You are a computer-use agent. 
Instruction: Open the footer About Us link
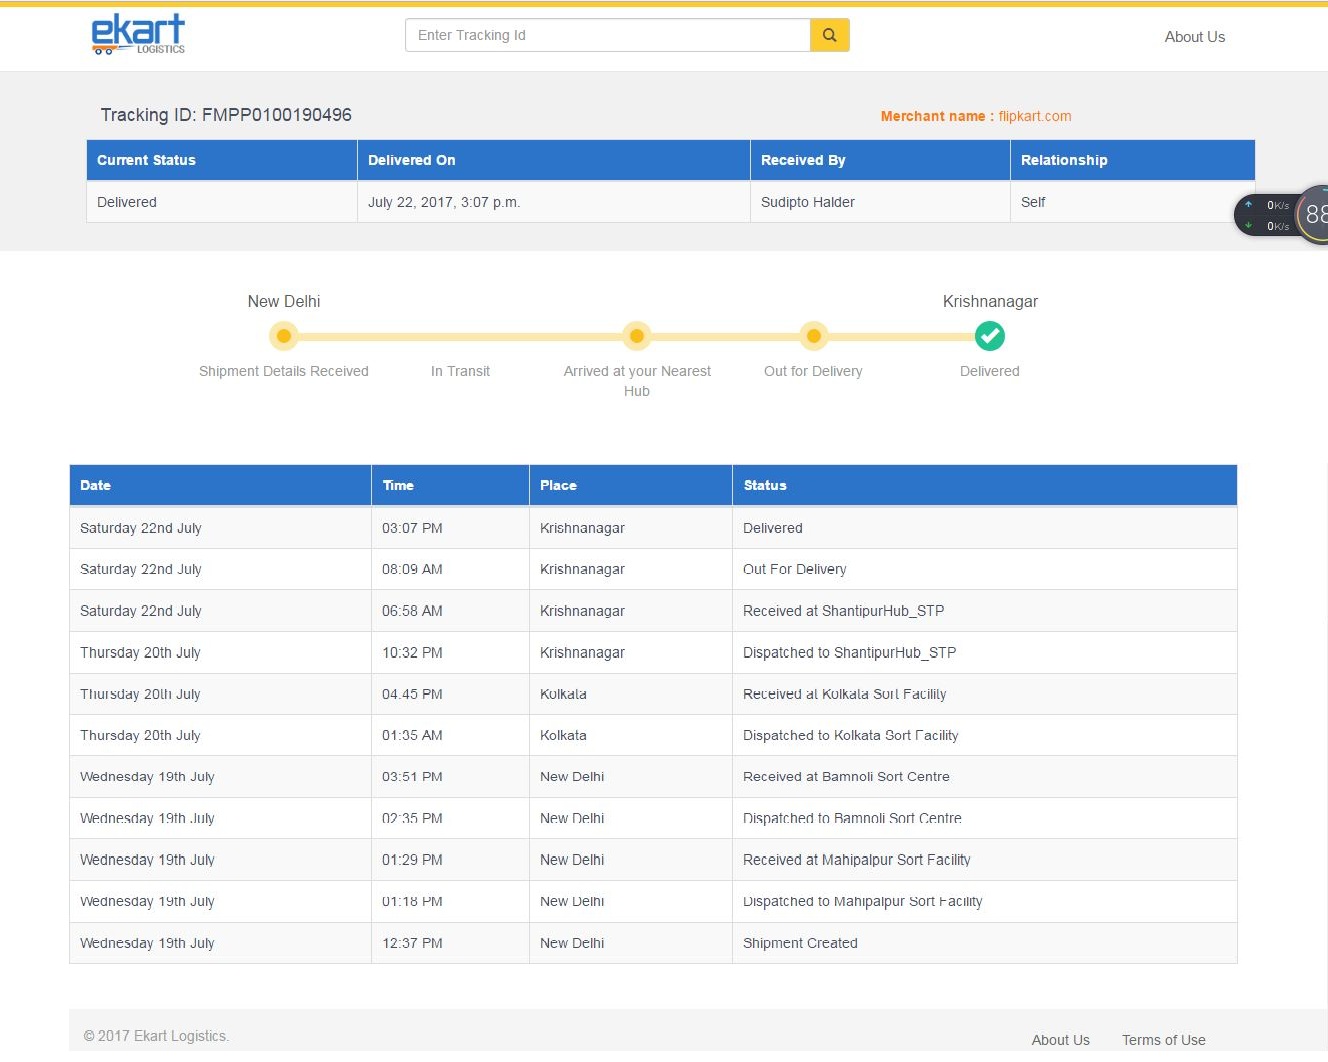click(1060, 1040)
